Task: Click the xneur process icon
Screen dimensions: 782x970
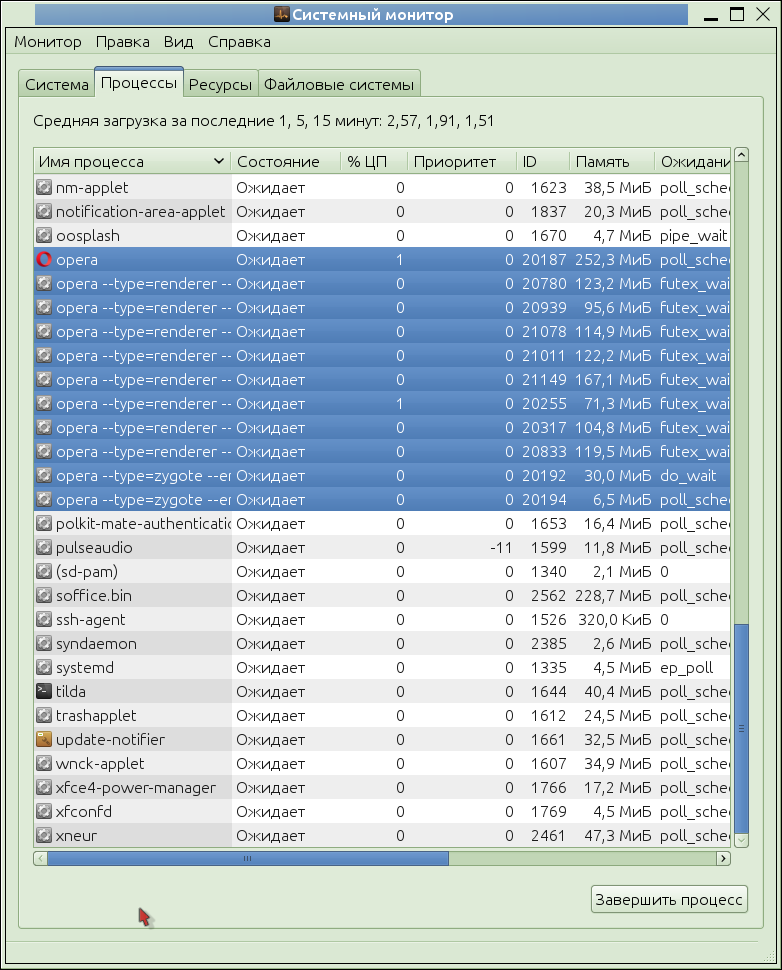Action: tap(44, 836)
